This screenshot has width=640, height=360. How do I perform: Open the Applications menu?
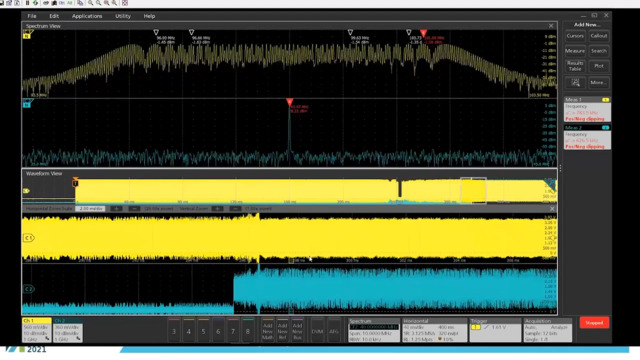[x=87, y=16]
